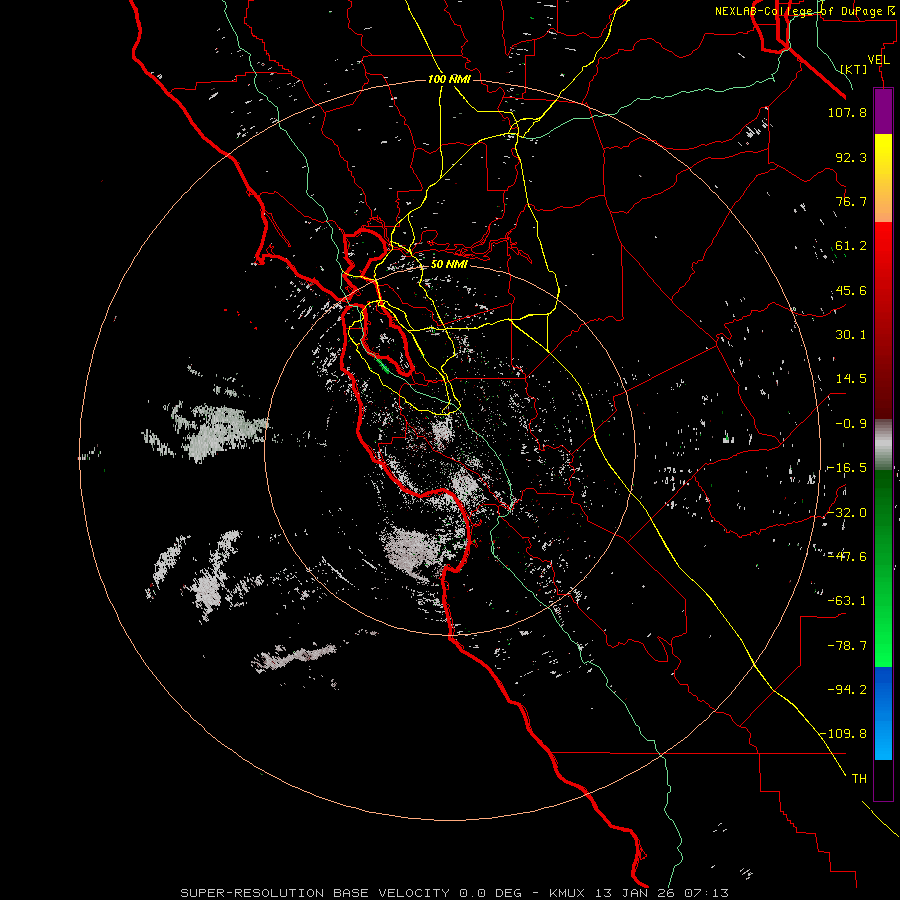The width and height of the screenshot is (900, 900).
Task: Click the TH label below the scale
Action: [859, 779]
